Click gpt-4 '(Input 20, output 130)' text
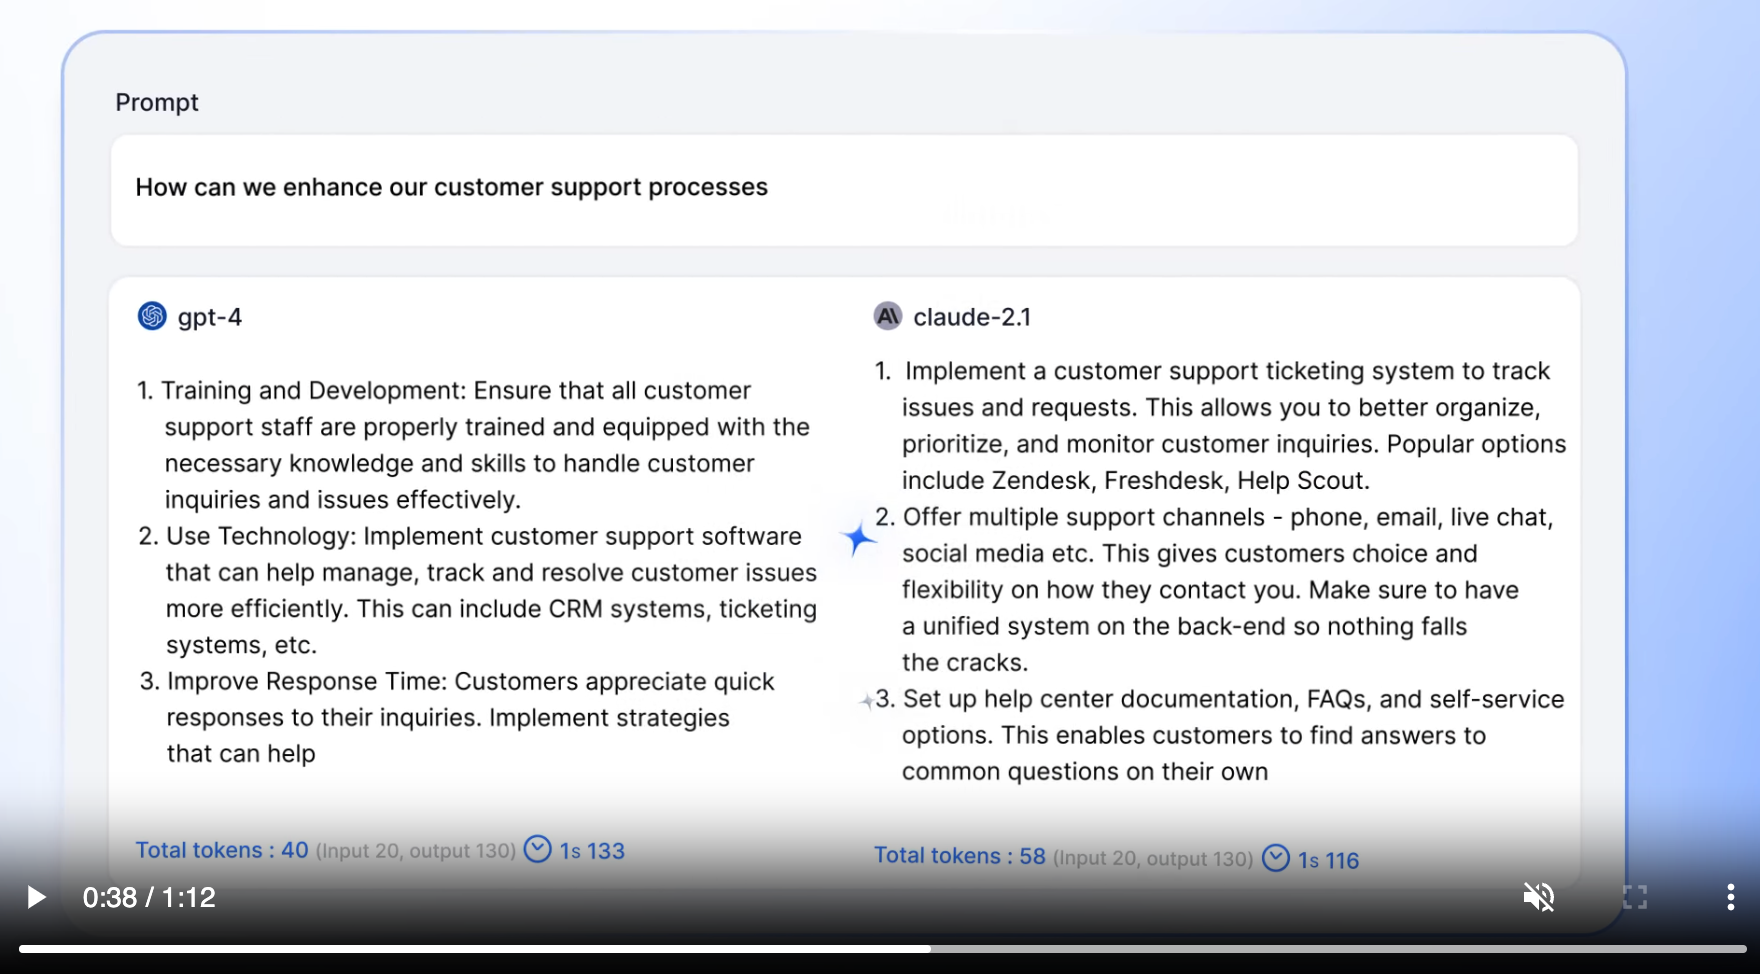The image size is (1760, 974). coord(416,851)
